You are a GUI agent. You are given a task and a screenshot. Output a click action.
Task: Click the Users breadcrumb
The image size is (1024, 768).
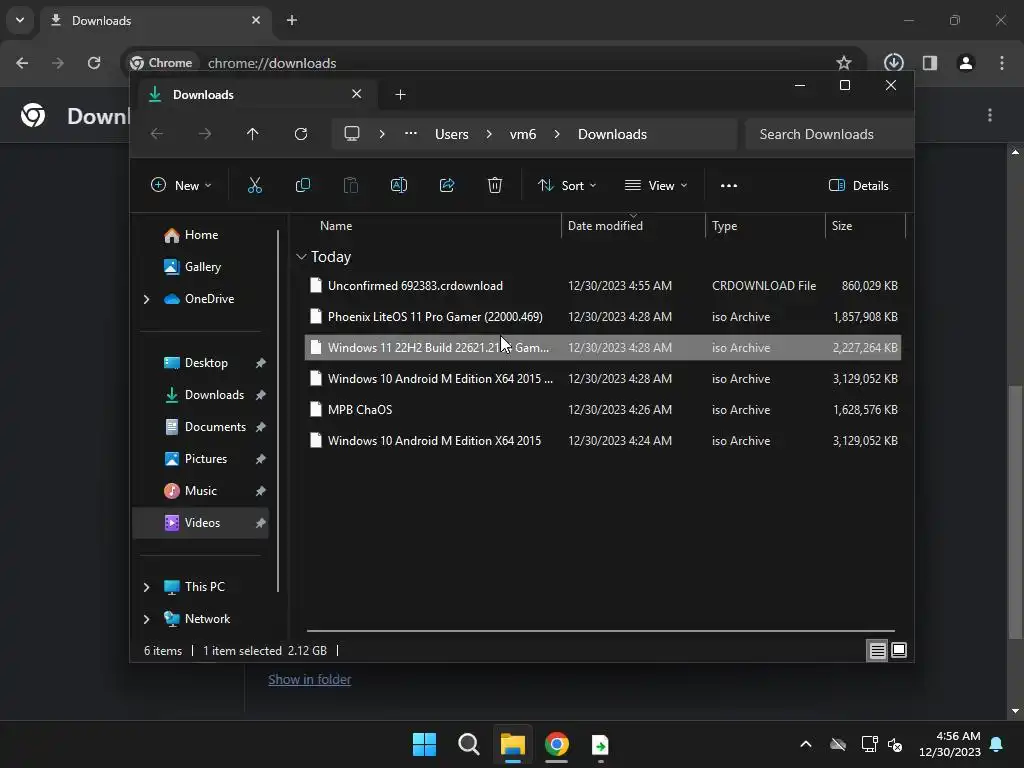[x=452, y=134]
